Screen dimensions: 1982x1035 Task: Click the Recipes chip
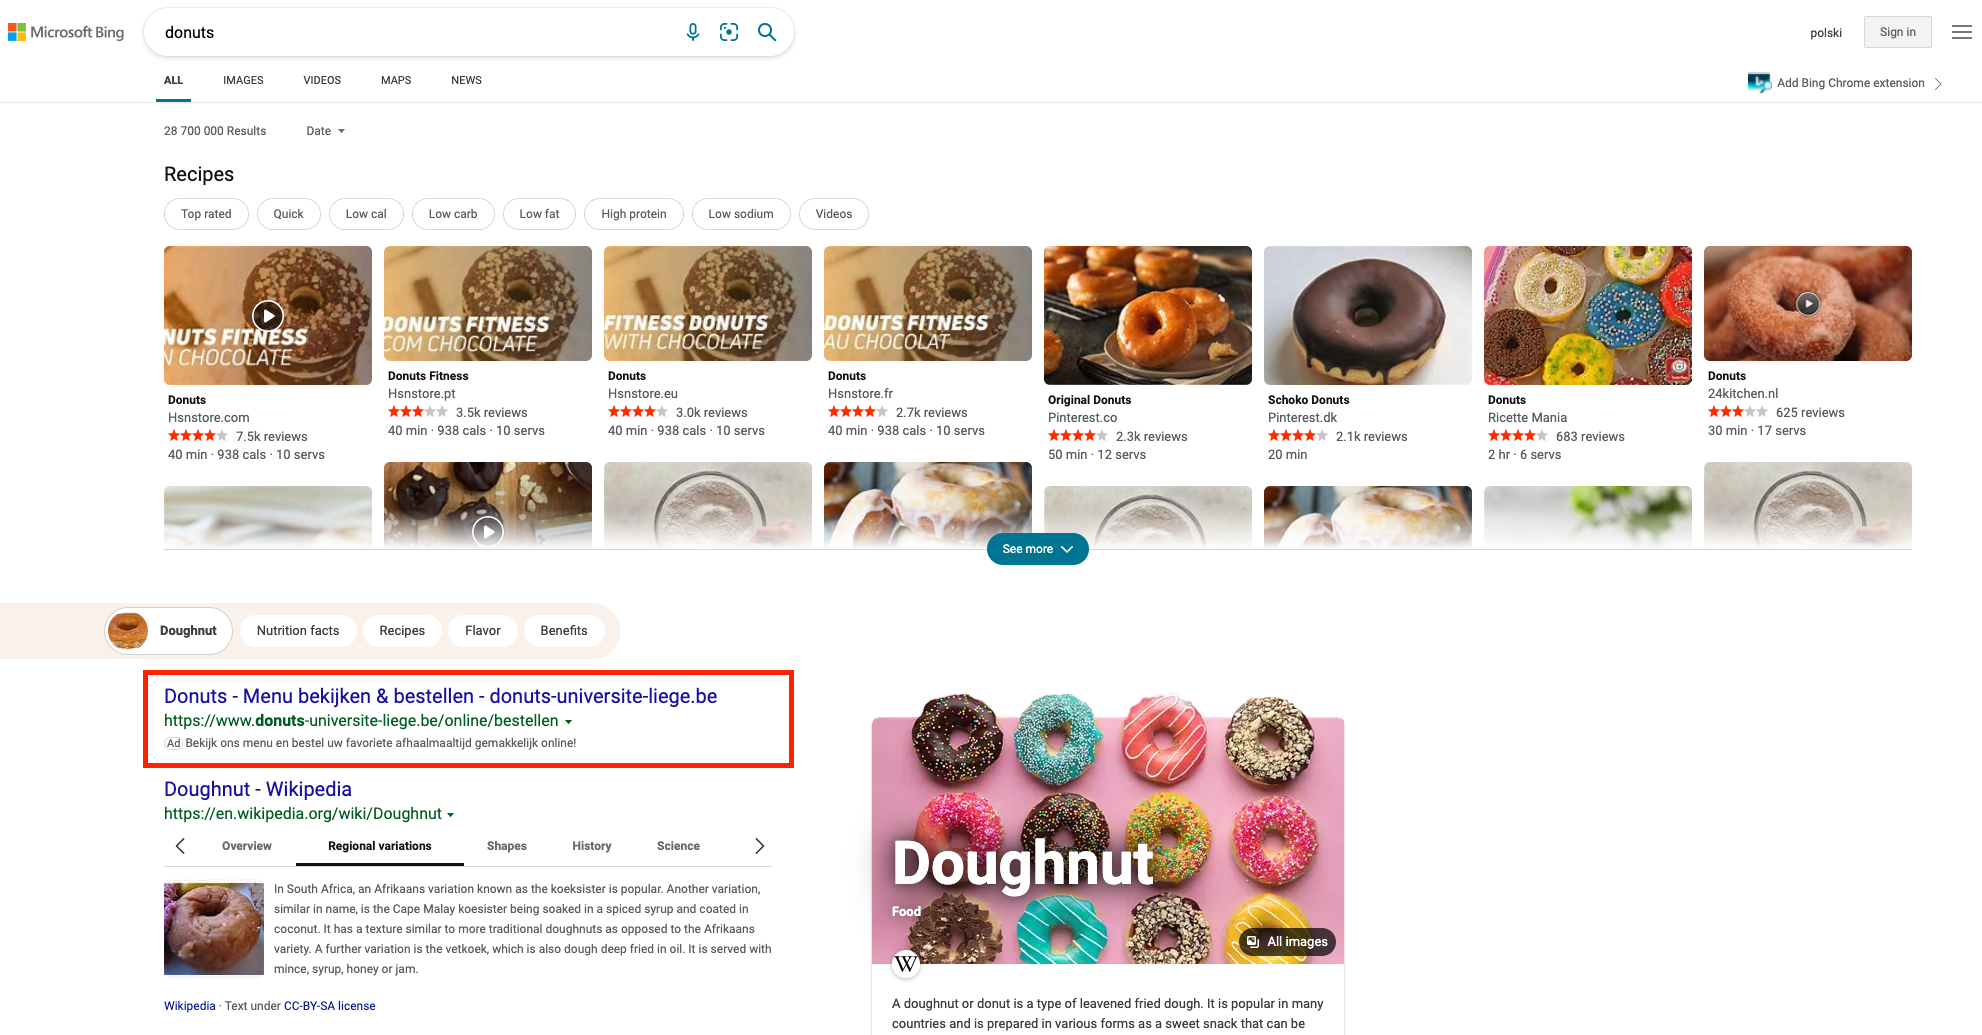click(x=402, y=631)
